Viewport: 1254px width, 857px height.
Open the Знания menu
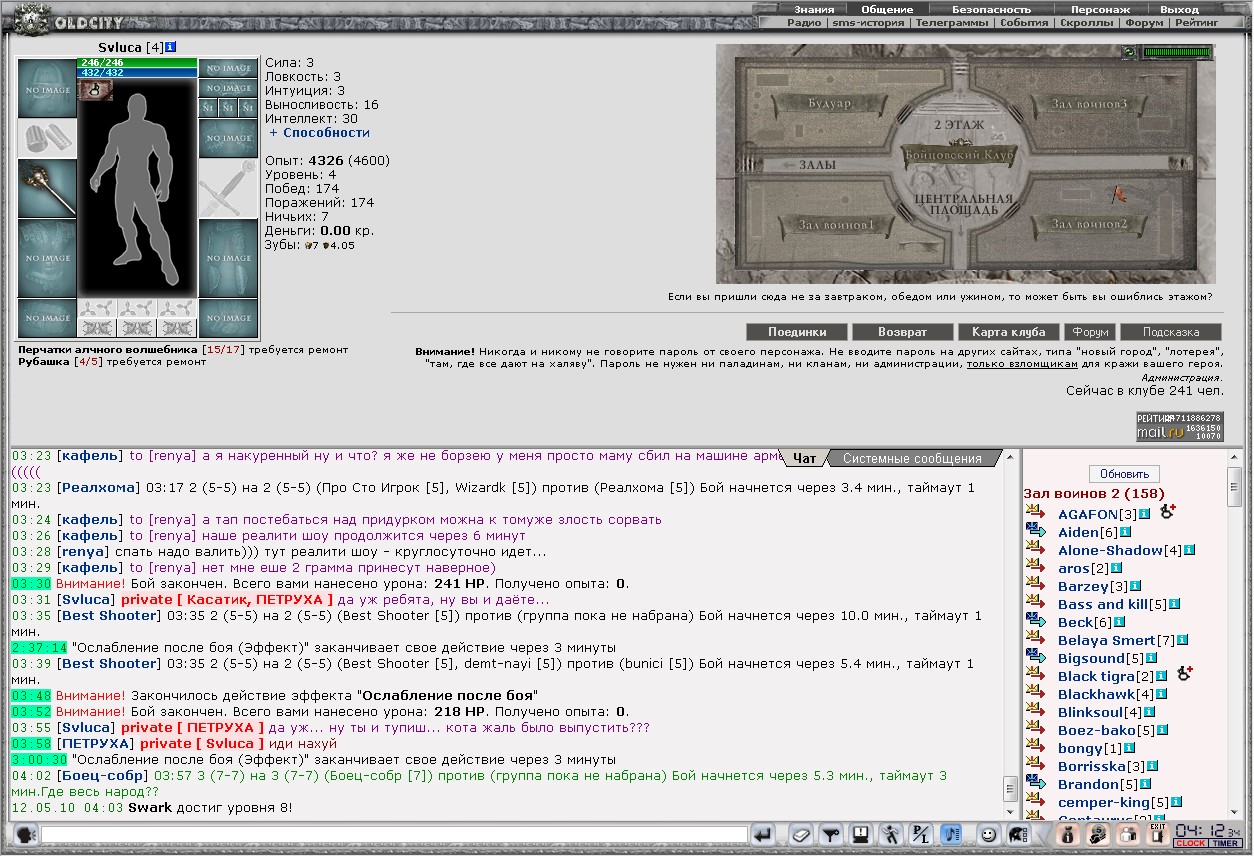(815, 9)
